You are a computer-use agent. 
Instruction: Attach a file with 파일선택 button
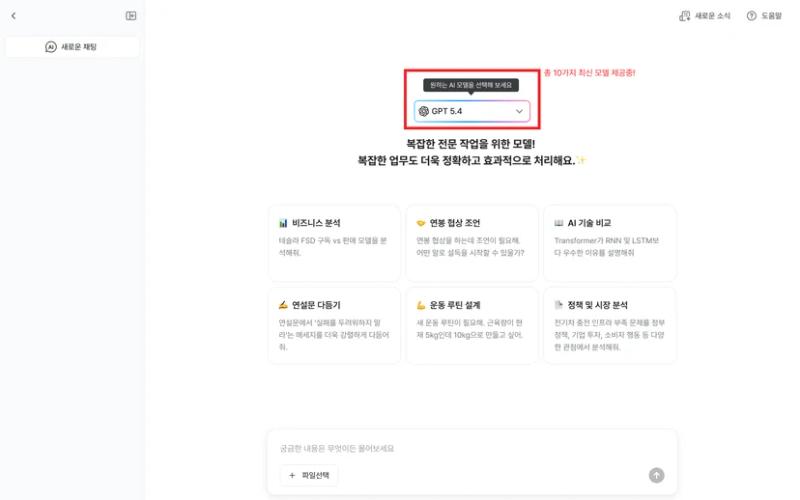coord(309,476)
